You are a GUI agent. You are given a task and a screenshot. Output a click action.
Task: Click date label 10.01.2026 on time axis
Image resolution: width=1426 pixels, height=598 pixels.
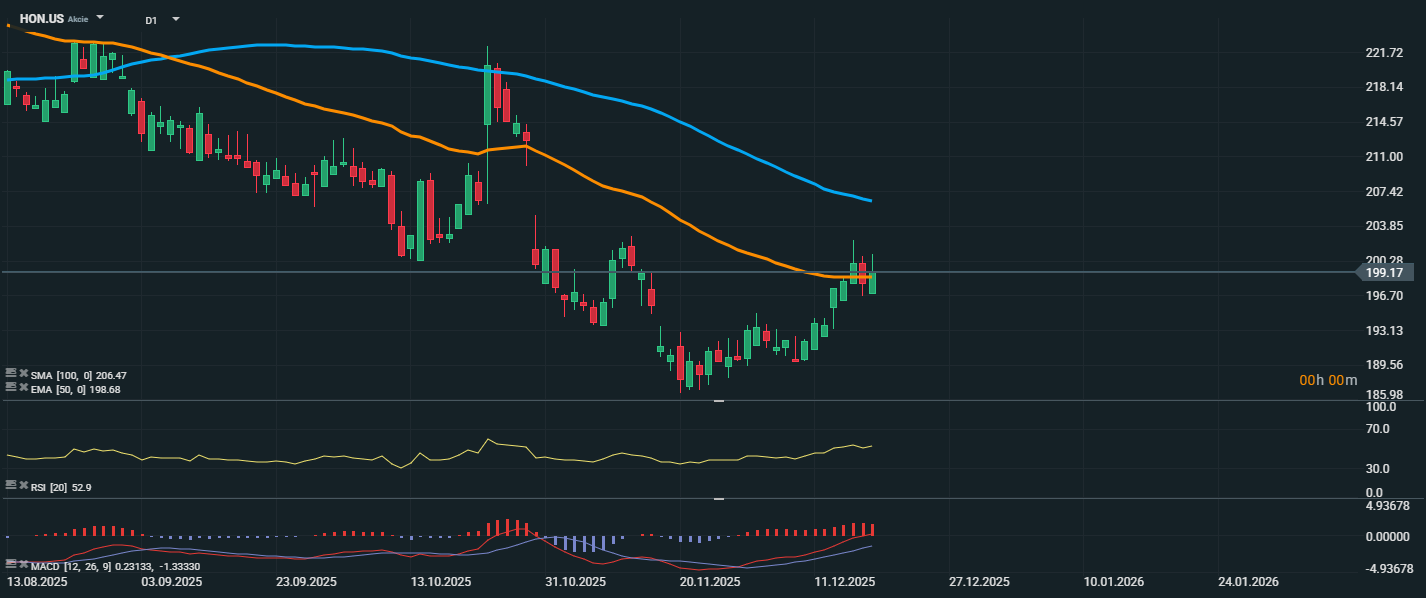(x=1114, y=582)
